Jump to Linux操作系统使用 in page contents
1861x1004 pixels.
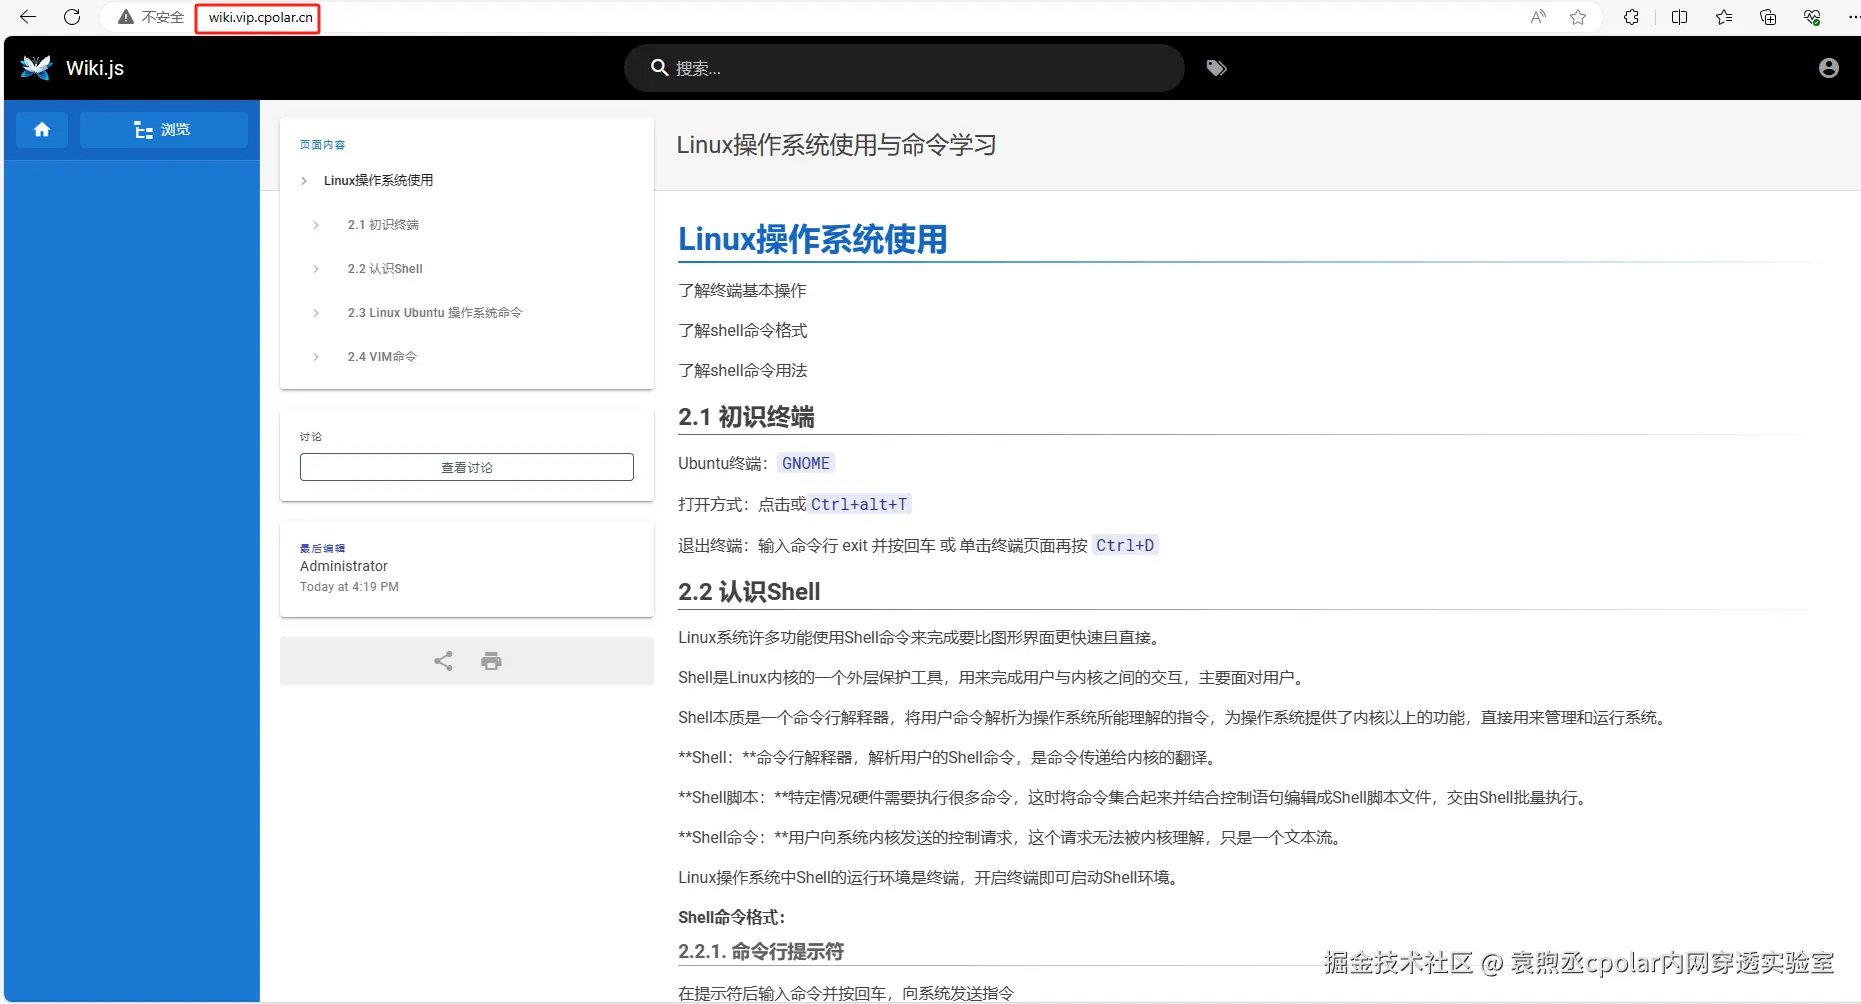click(x=378, y=181)
